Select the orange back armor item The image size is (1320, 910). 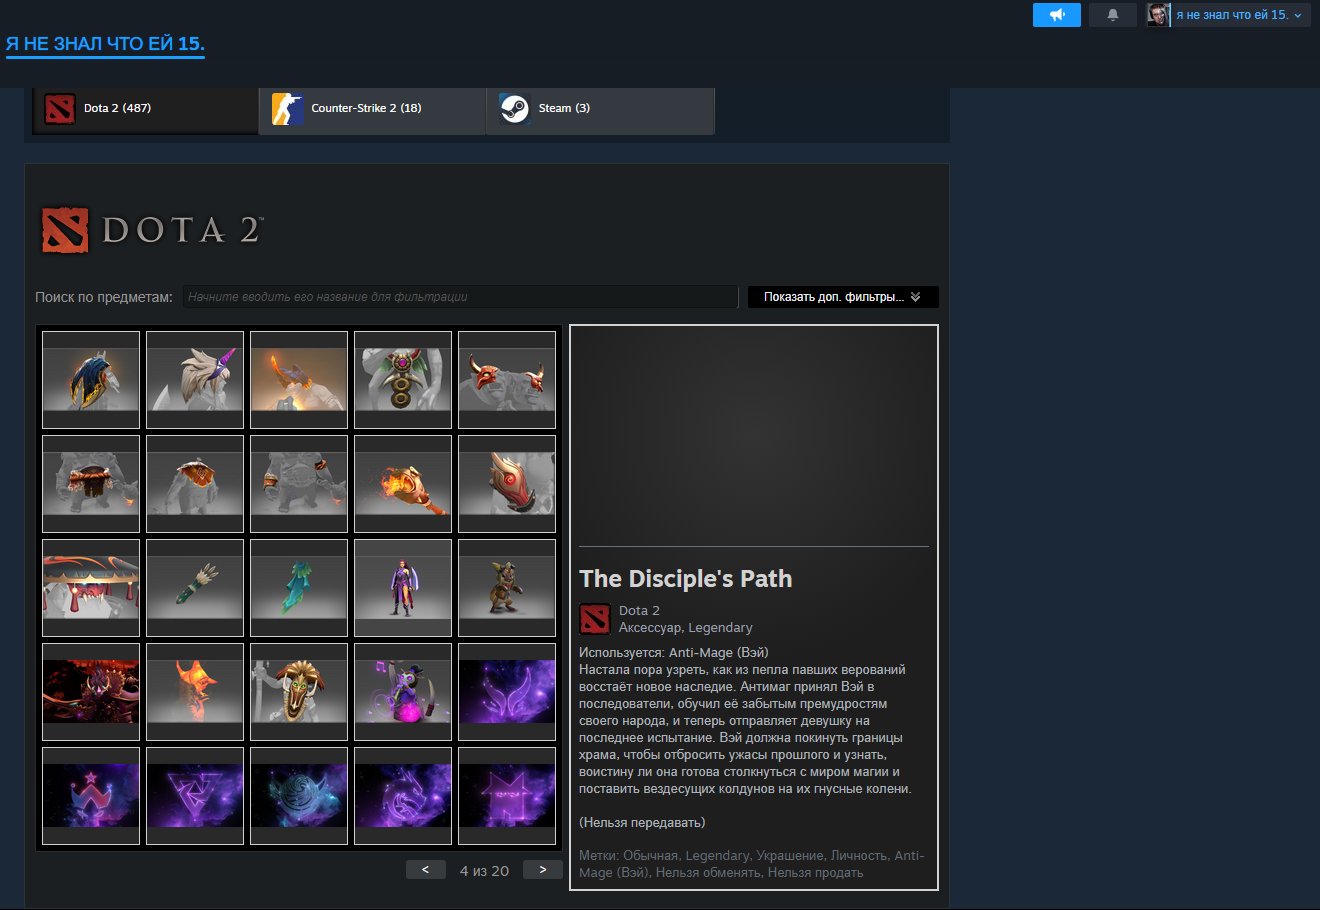click(x=195, y=484)
